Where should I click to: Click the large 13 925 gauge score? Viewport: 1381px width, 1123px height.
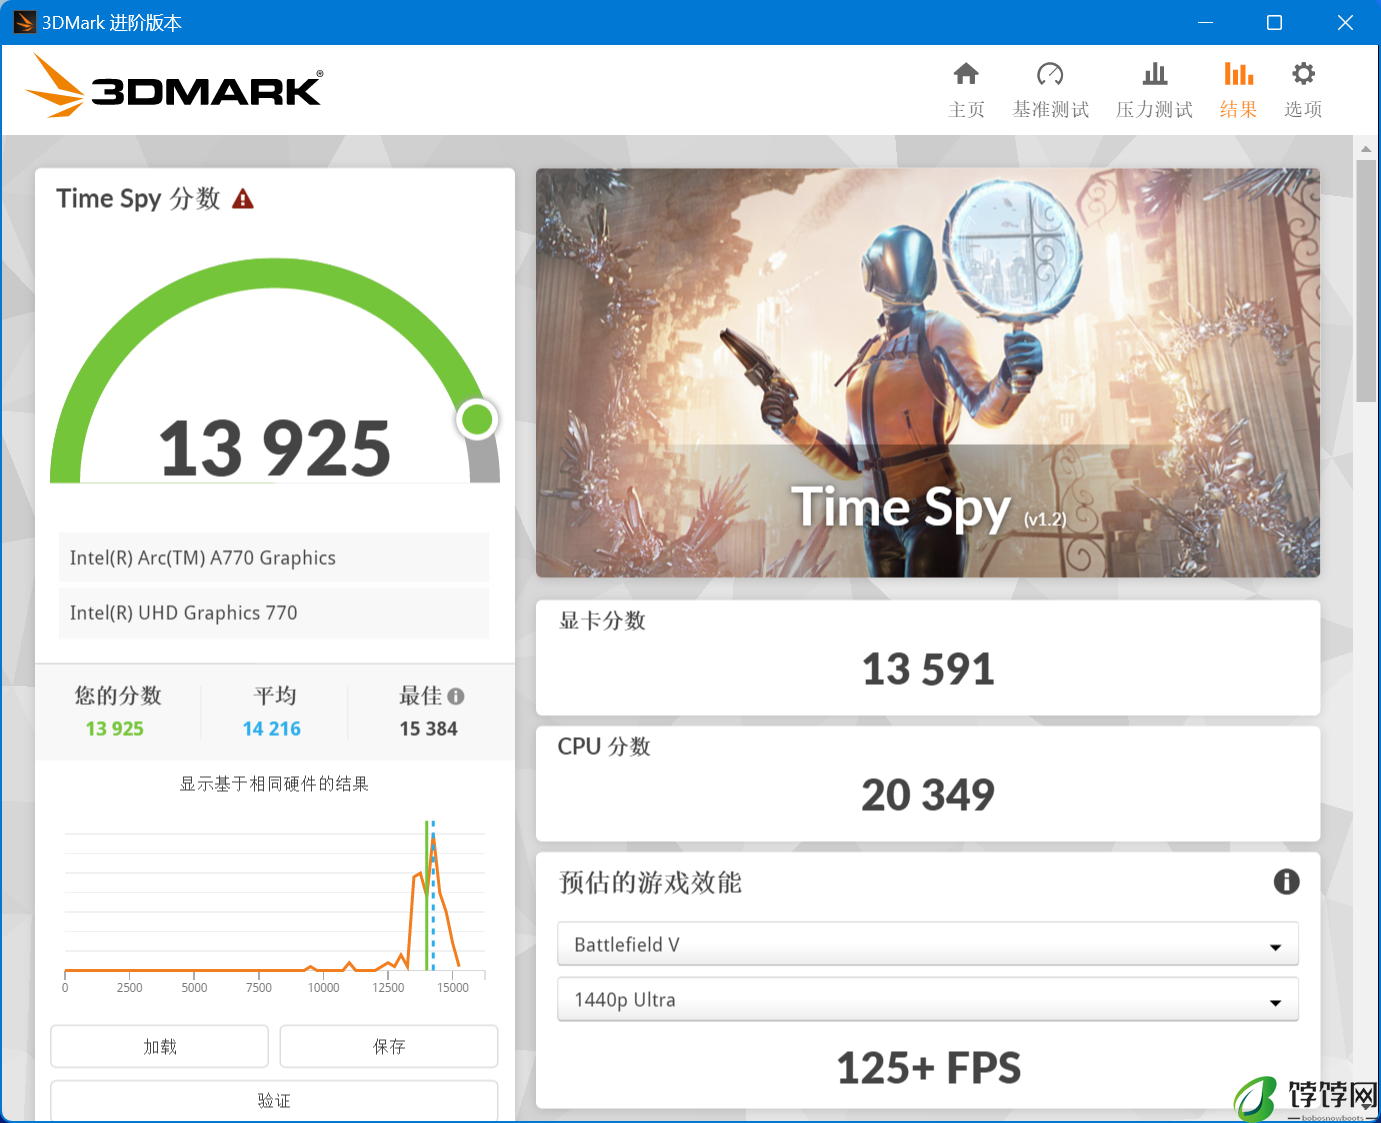coord(275,448)
